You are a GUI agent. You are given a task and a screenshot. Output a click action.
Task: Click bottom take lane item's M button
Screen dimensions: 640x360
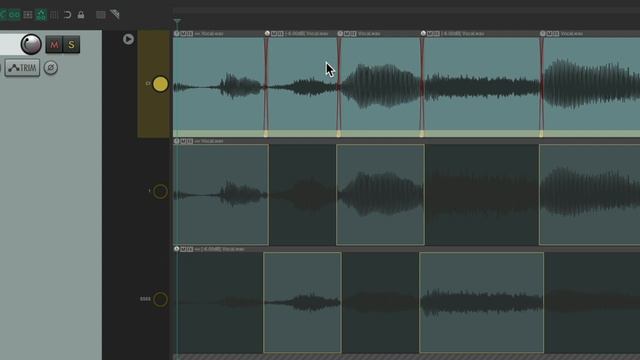tap(184, 249)
